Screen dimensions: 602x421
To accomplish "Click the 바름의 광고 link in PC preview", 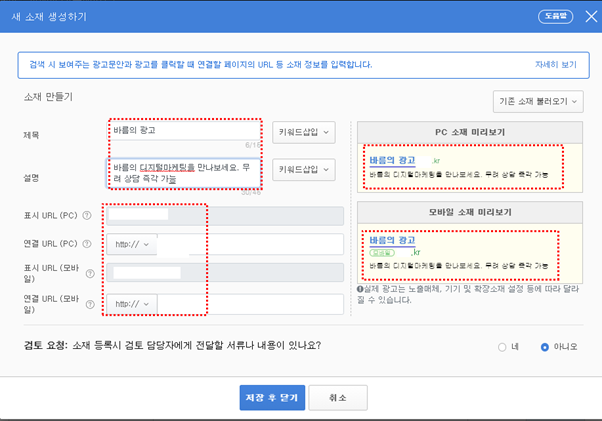I will tap(392, 160).
